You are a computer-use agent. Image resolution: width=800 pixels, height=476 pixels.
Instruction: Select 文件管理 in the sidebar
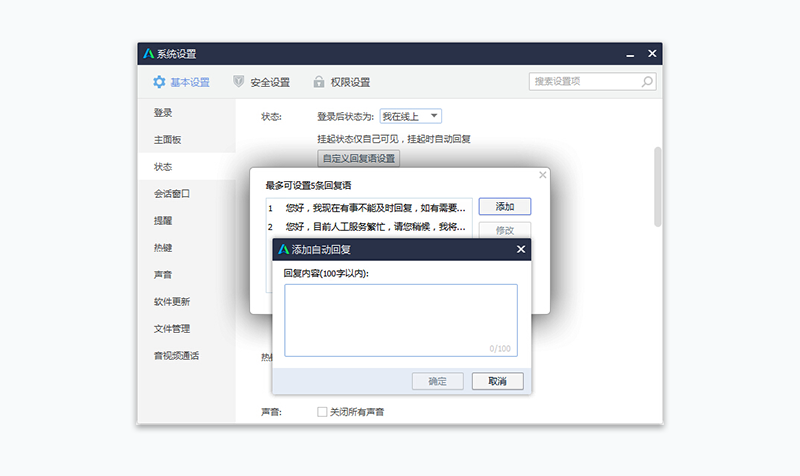186,329
